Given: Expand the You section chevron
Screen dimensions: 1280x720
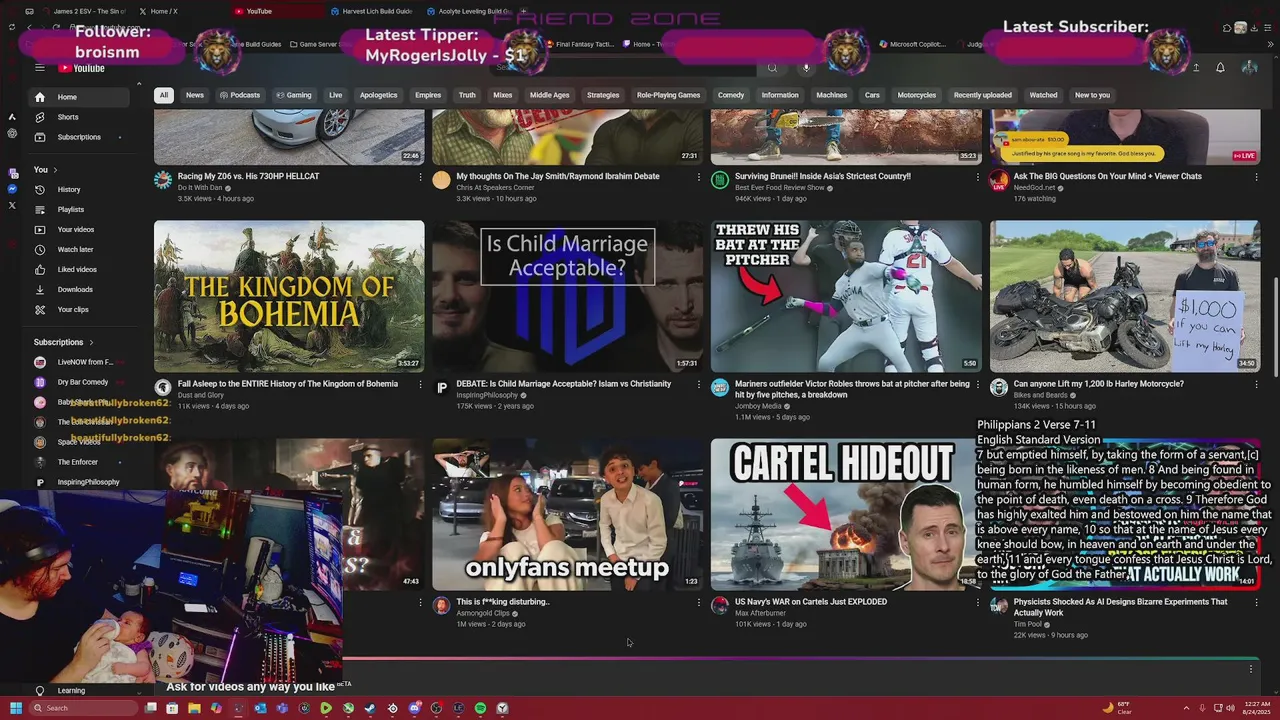Looking at the screenshot, I should click(x=55, y=170).
